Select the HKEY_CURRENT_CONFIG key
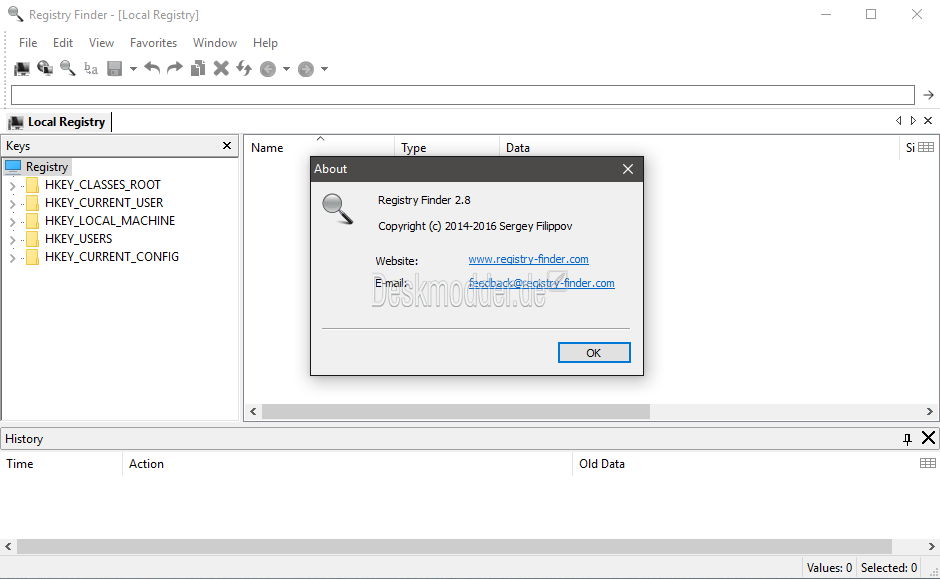This screenshot has height=579, width=940. [112, 257]
